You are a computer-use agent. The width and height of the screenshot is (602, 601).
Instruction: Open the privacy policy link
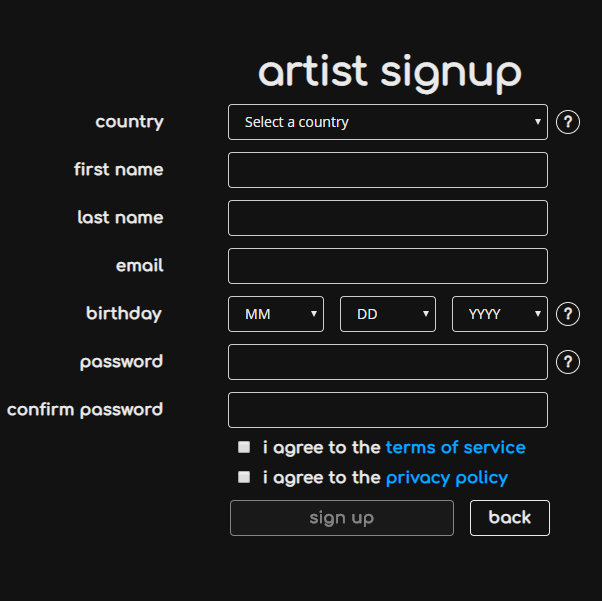[x=446, y=477]
